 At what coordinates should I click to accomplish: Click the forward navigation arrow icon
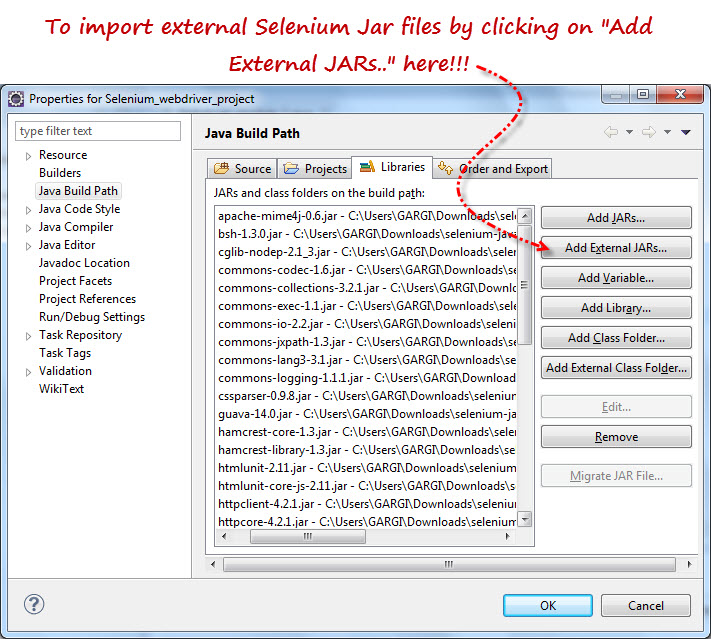pos(649,132)
